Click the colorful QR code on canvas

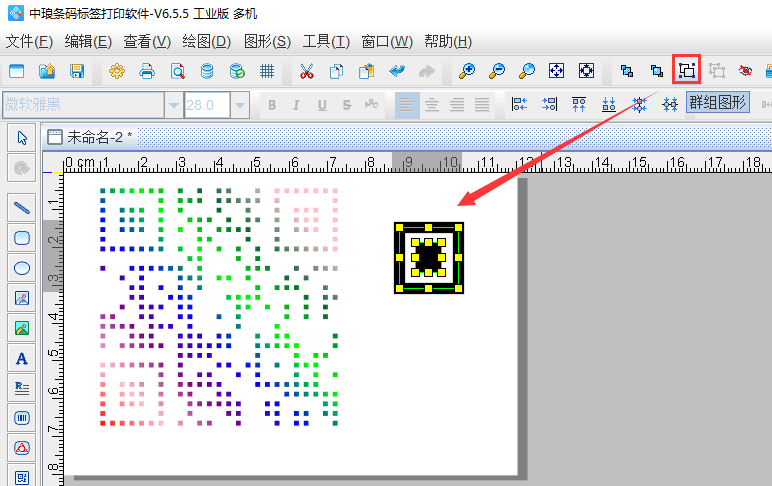(220, 306)
